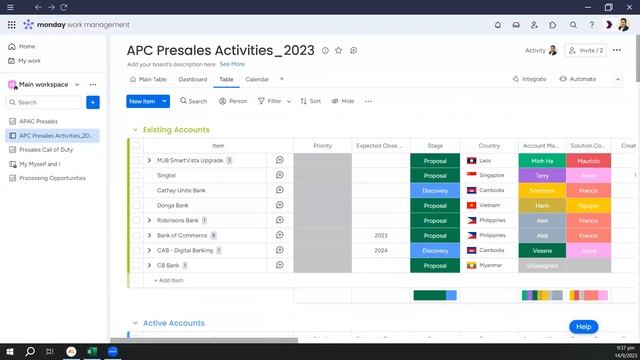Click blue plus button in sidebar
The image size is (640, 360).
[93, 102]
